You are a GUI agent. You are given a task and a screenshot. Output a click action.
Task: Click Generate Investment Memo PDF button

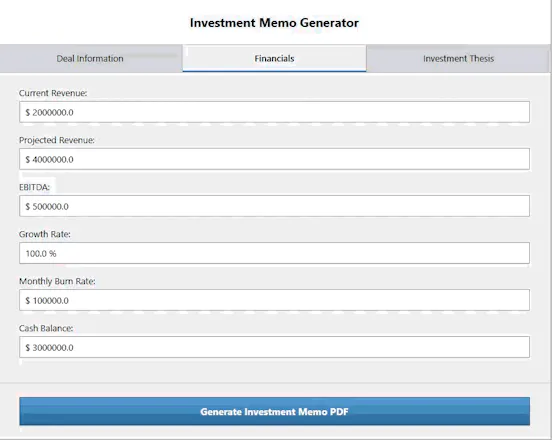point(274,411)
